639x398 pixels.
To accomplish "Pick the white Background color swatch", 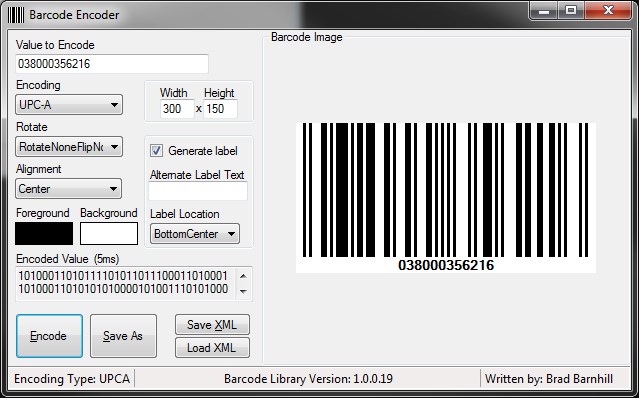I will (x=109, y=233).
